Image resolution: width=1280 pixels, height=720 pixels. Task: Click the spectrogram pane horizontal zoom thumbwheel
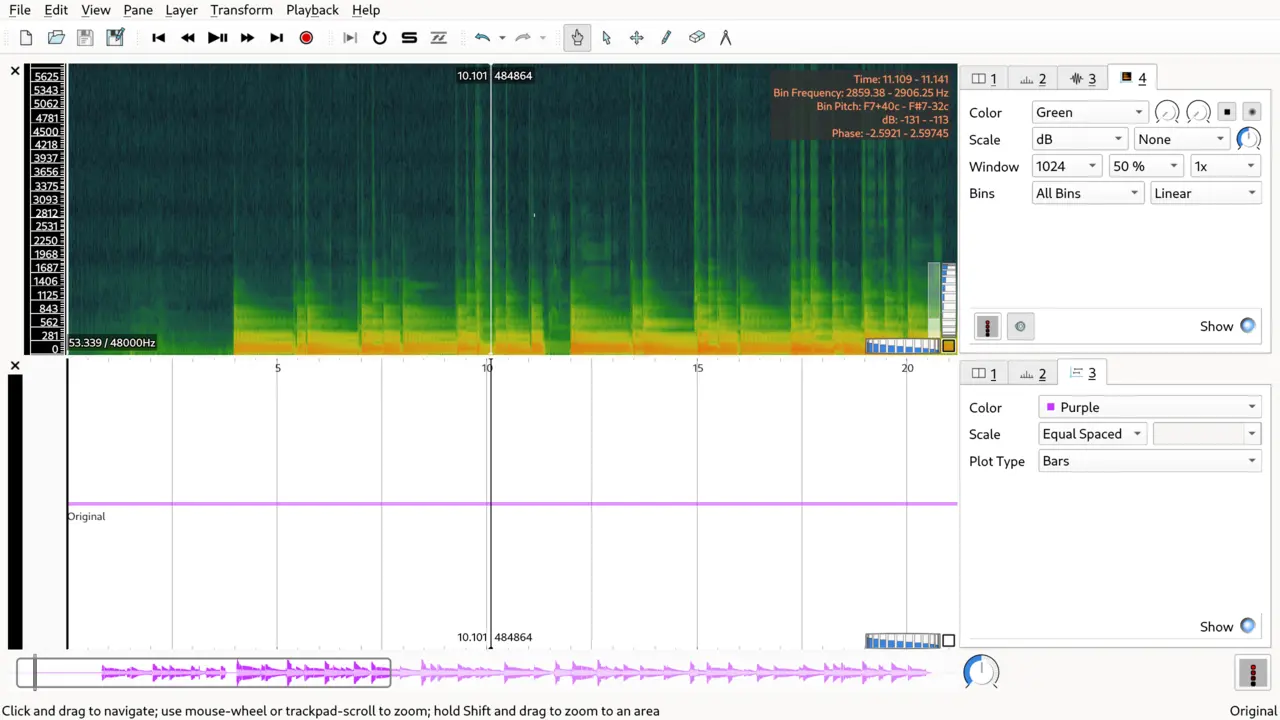903,346
